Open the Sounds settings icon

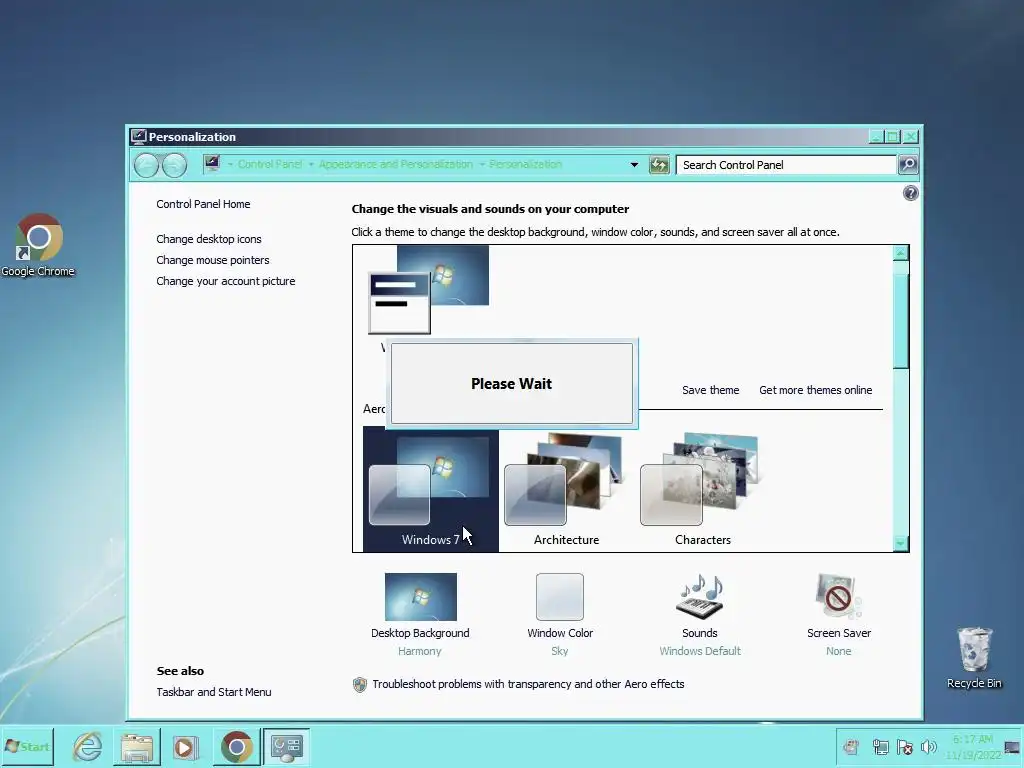[699, 596]
